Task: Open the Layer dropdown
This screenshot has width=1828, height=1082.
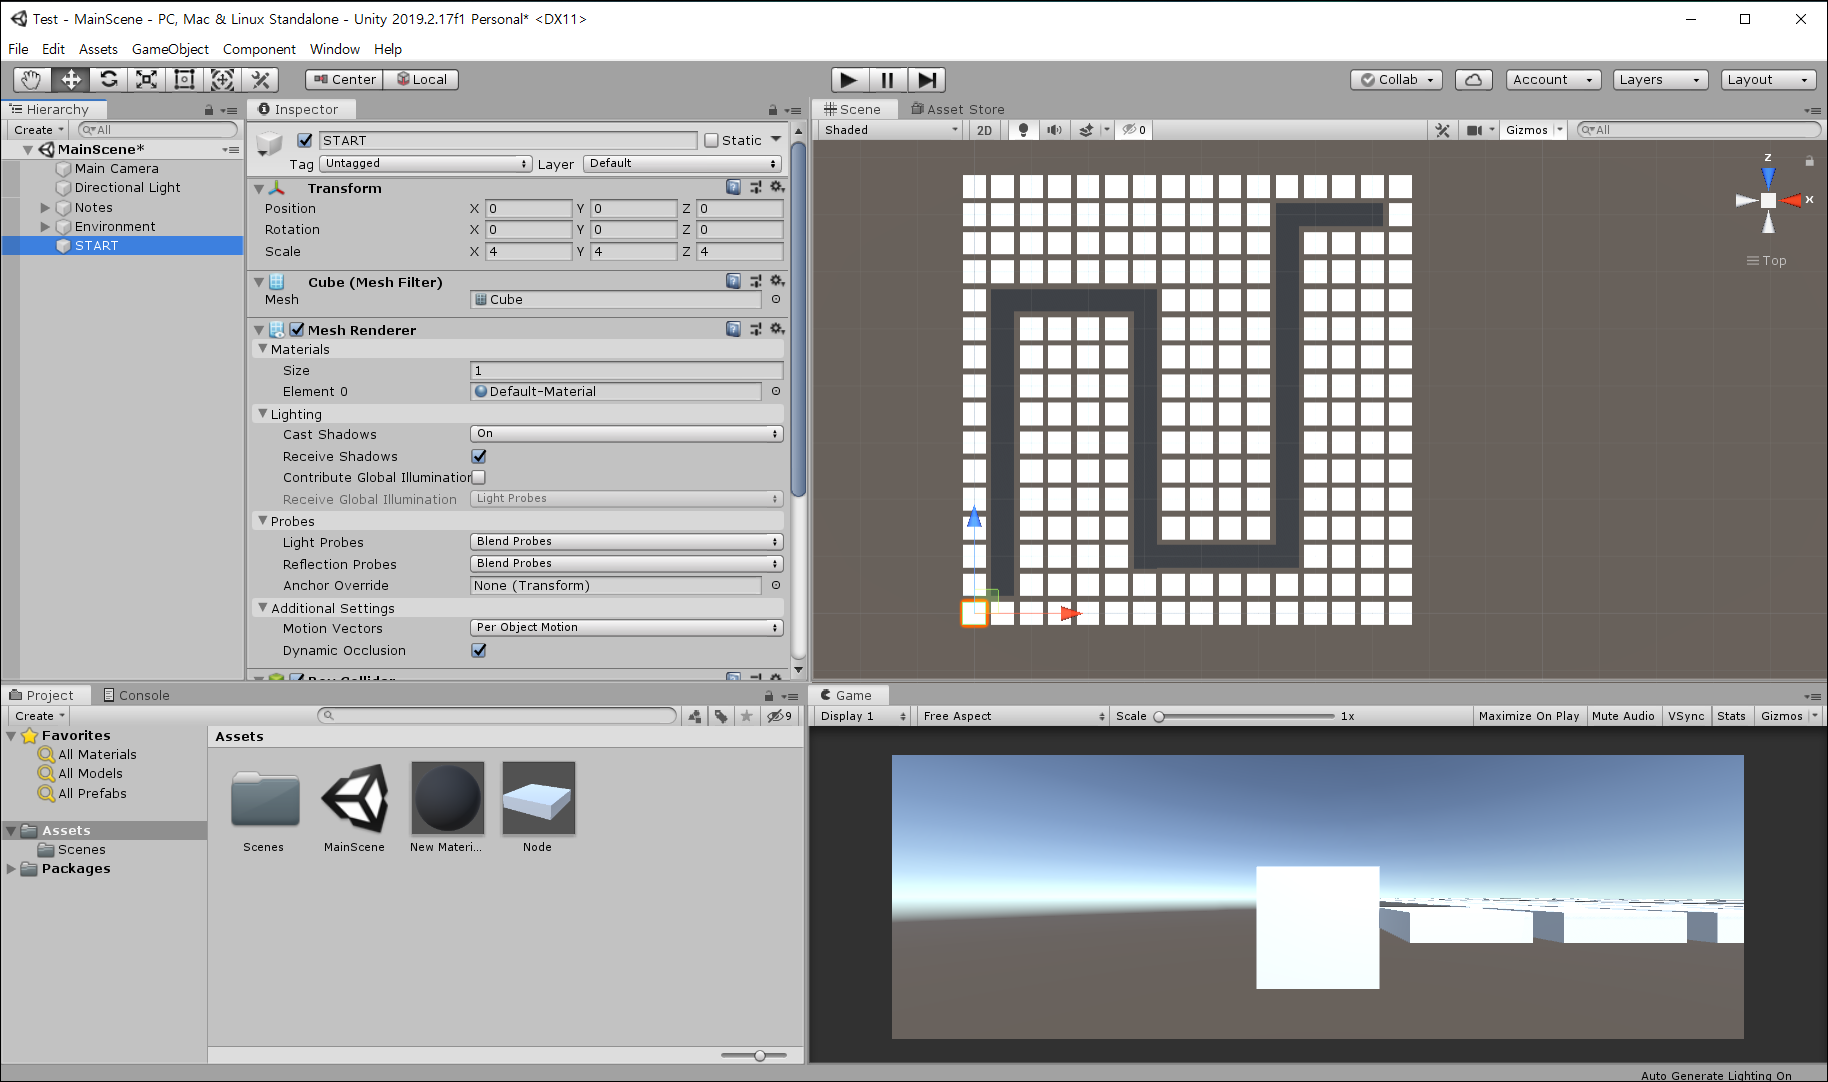Action: [682, 163]
